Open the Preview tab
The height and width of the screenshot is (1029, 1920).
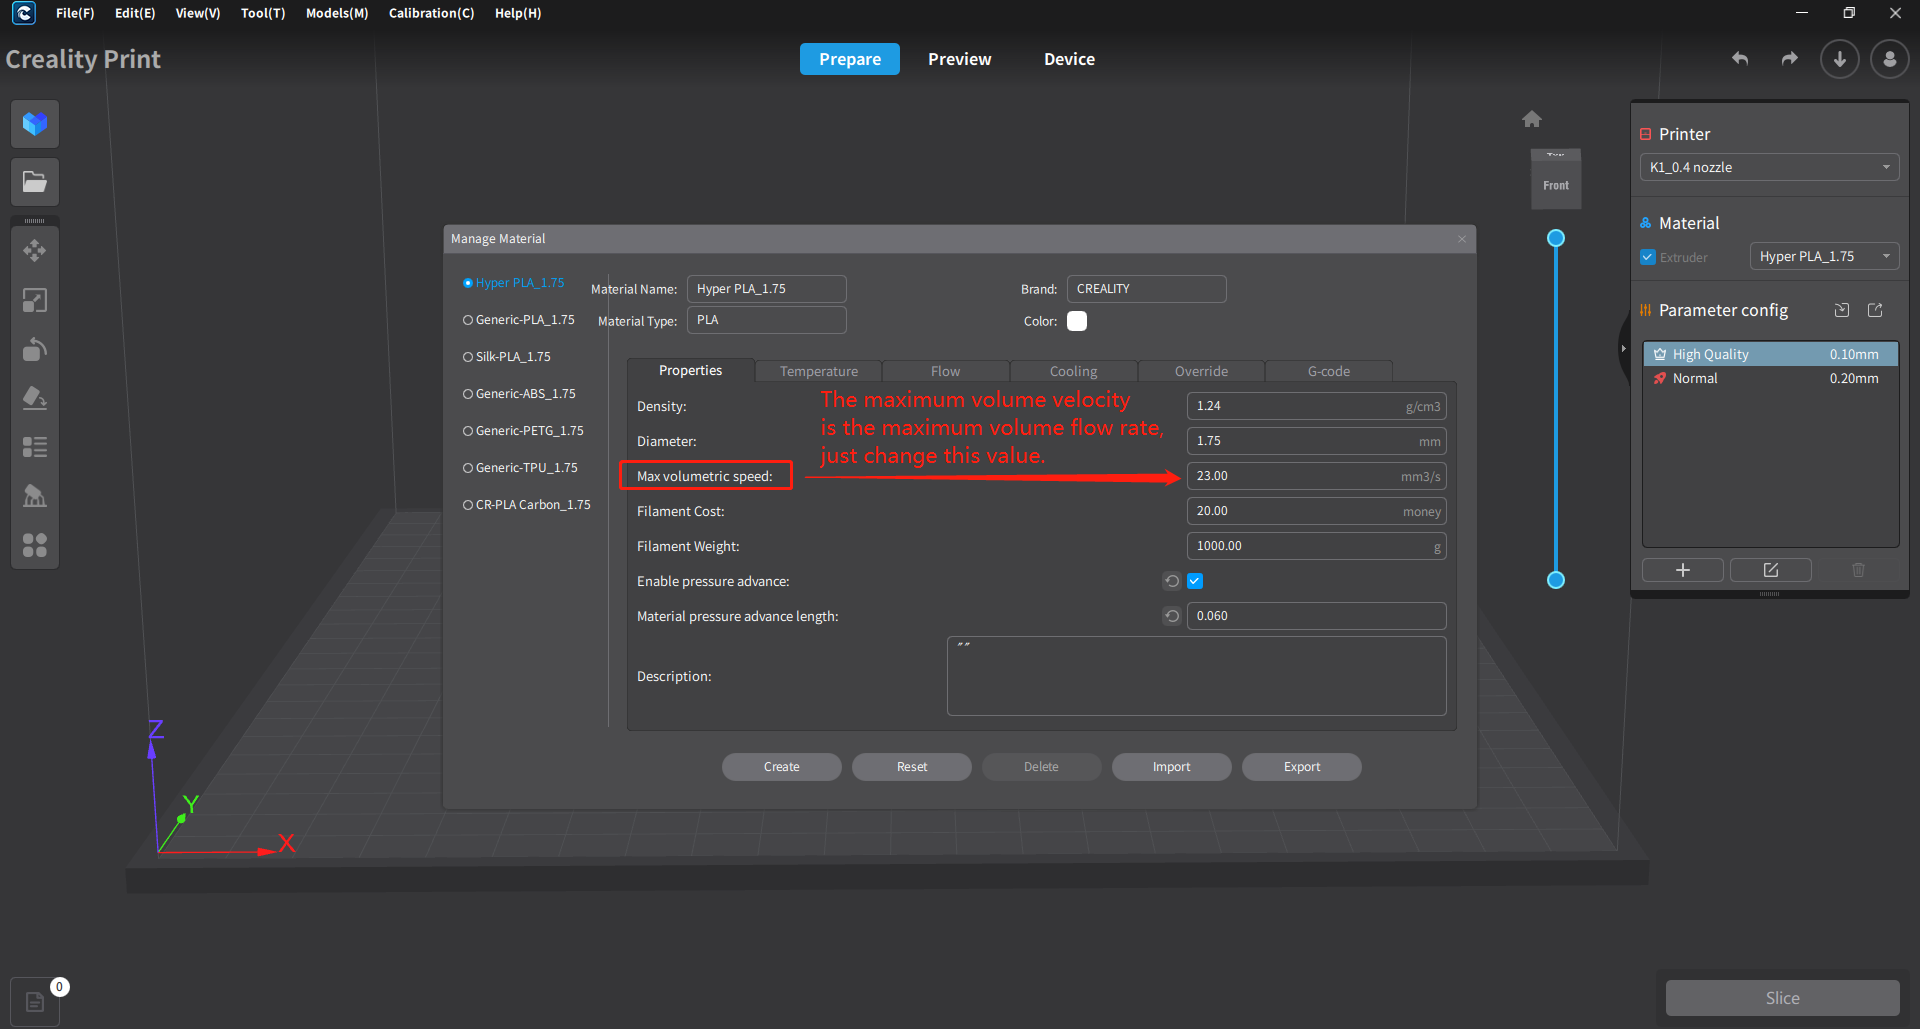pos(960,59)
